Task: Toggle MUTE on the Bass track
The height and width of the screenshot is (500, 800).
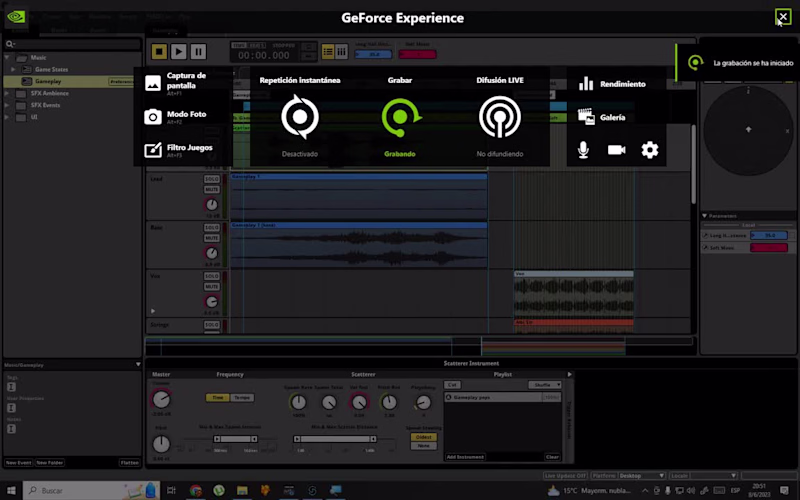Action: coord(212,238)
